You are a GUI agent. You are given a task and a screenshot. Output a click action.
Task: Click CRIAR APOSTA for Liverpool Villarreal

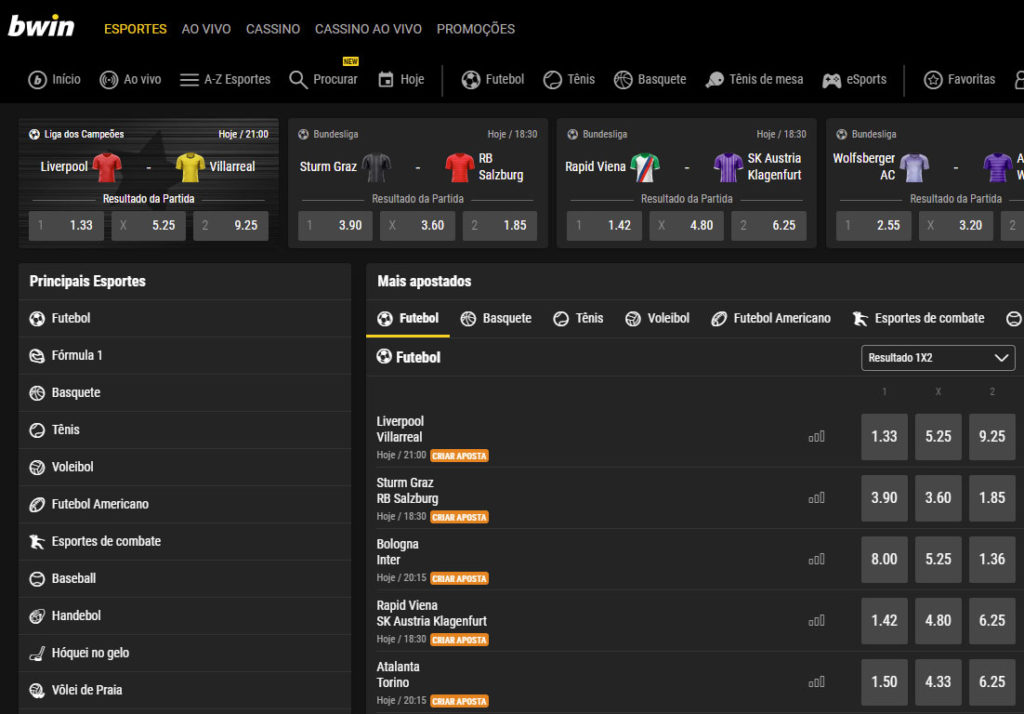click(x=459, y=456)
